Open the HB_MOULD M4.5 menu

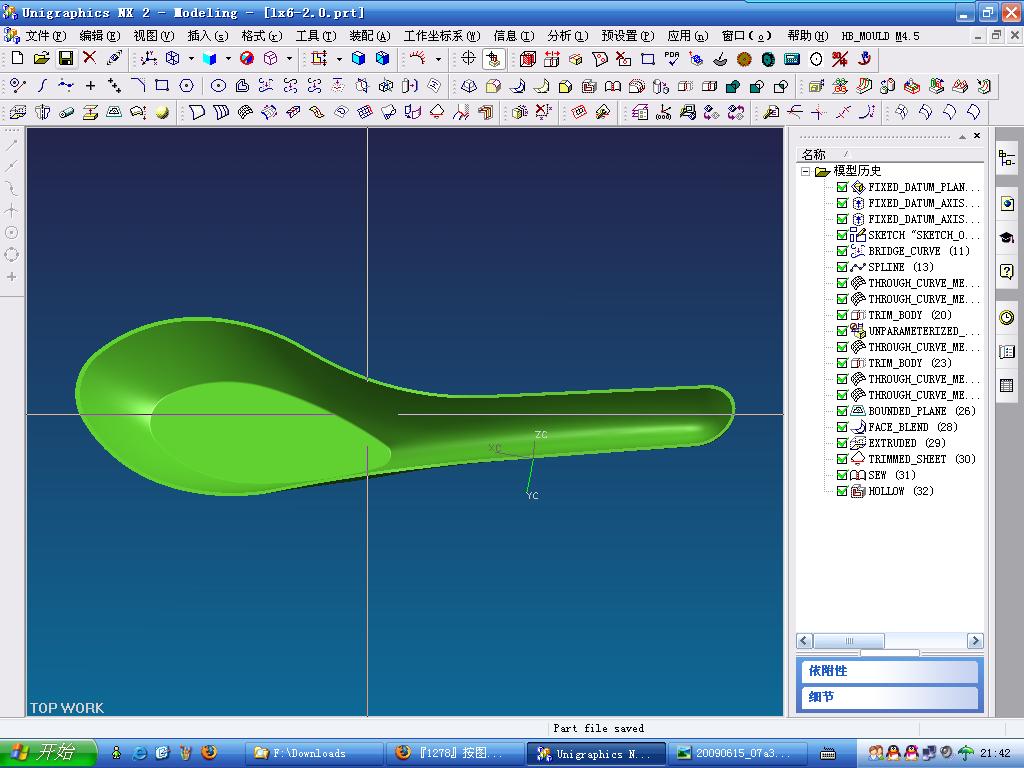[880, 35]
